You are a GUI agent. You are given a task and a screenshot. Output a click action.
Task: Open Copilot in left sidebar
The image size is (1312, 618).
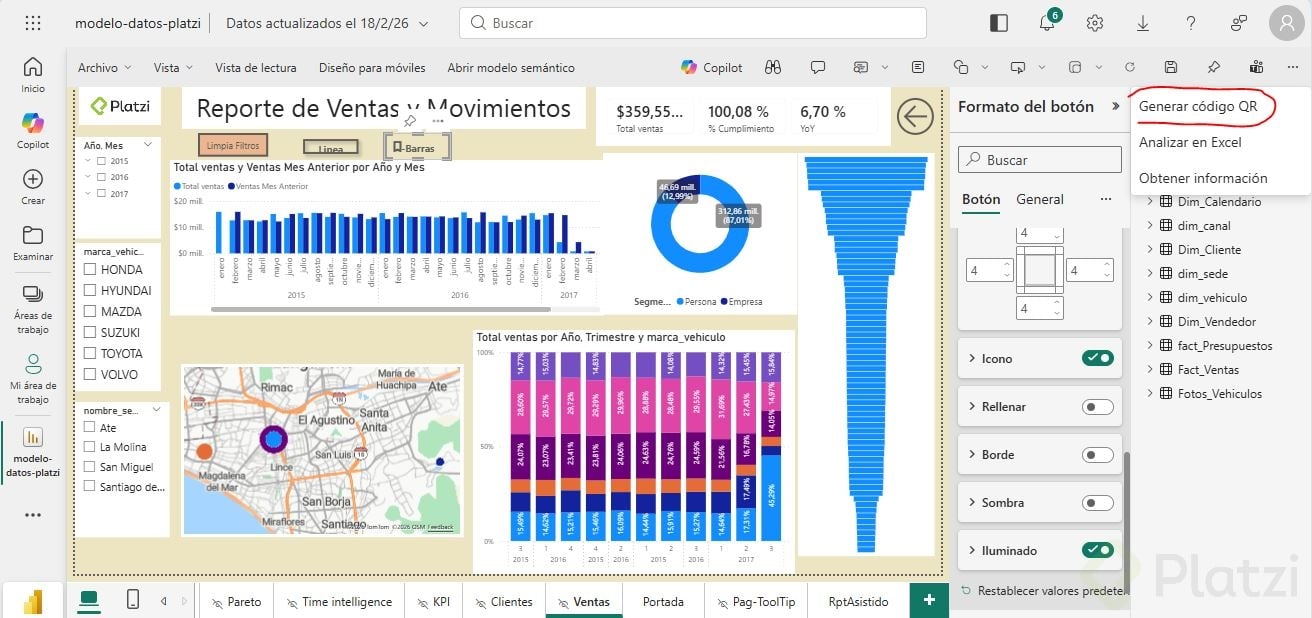click(x=33, y=131)
